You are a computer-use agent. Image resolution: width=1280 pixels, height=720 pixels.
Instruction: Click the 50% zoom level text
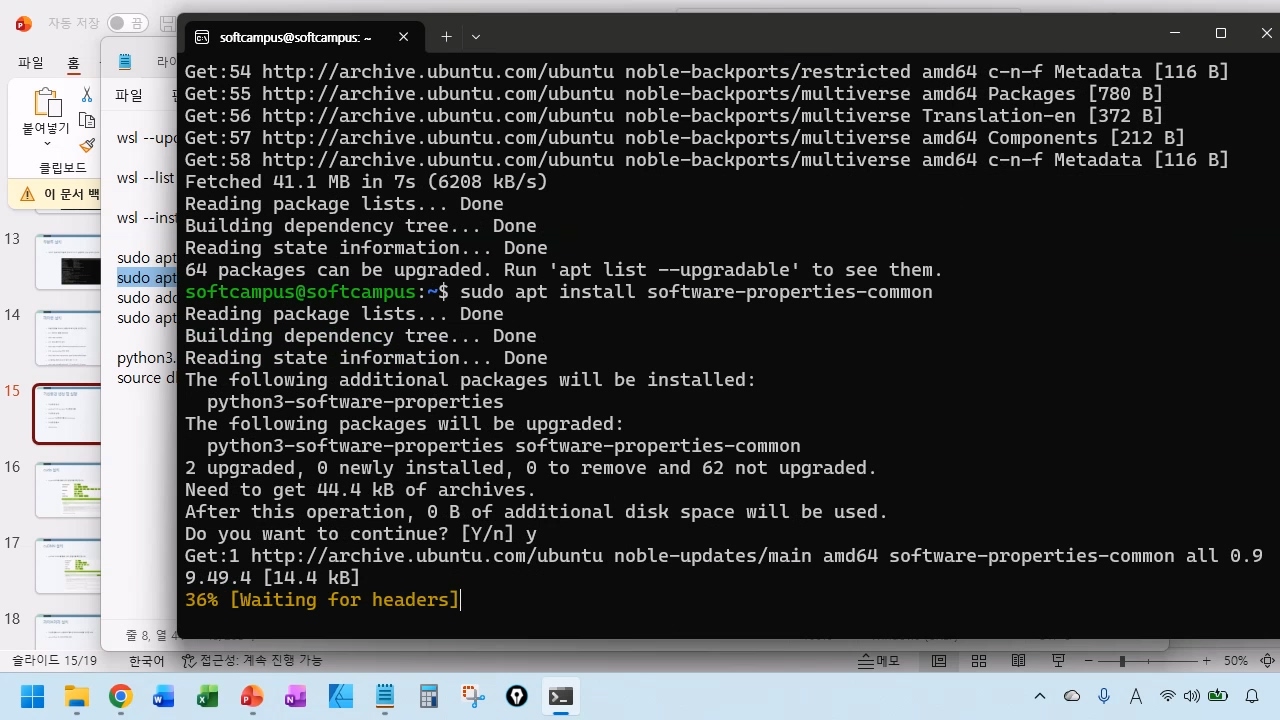coord(1236,661)
